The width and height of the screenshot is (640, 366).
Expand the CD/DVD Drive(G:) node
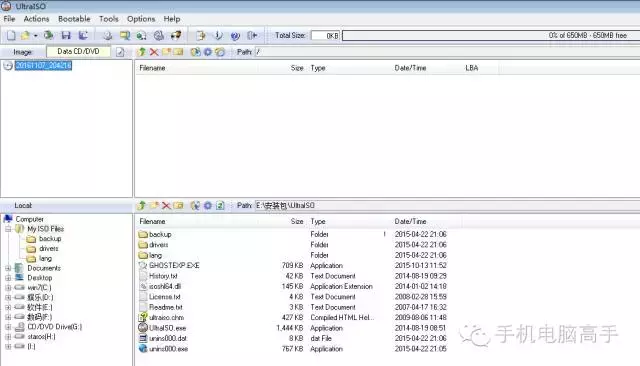click(x=8, y=327)
